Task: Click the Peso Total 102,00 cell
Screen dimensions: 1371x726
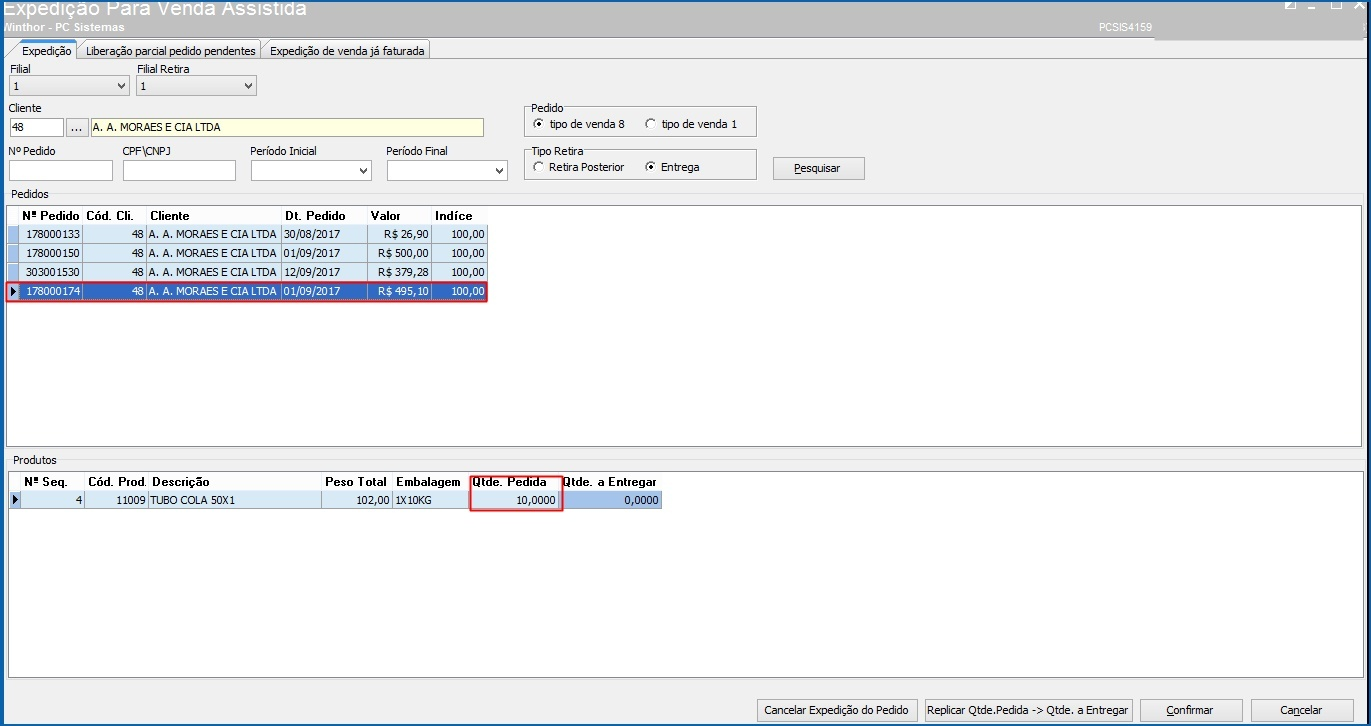Action: tap(357, 500)
